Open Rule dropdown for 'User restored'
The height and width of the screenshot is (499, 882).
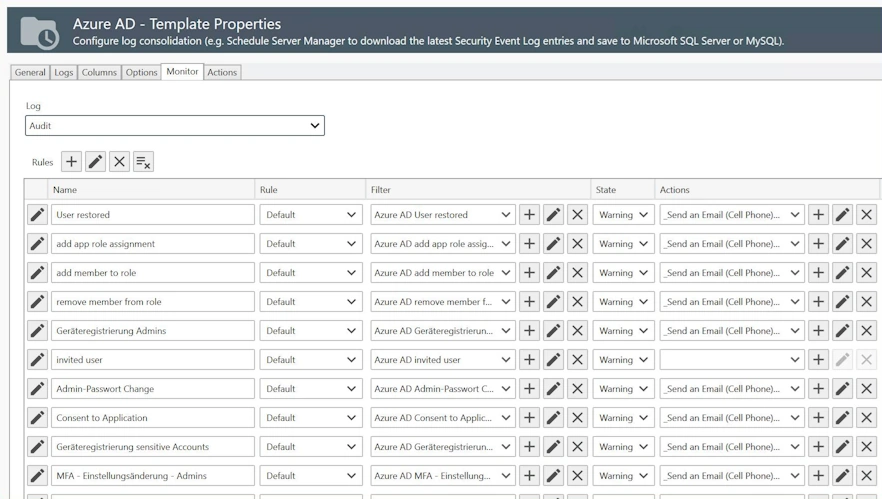(311, 214)
